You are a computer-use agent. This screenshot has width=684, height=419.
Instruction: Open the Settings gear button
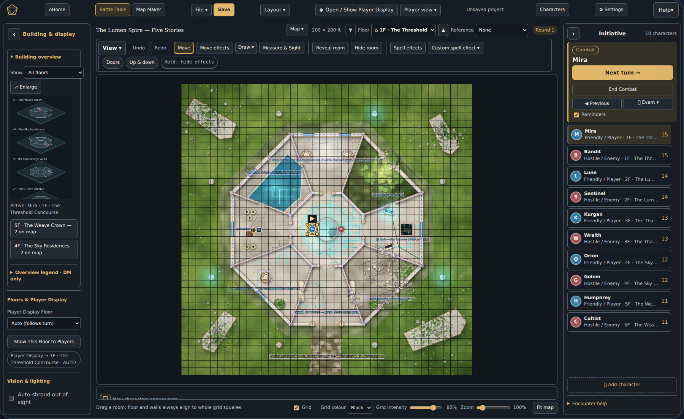click(x=611, y=10)
